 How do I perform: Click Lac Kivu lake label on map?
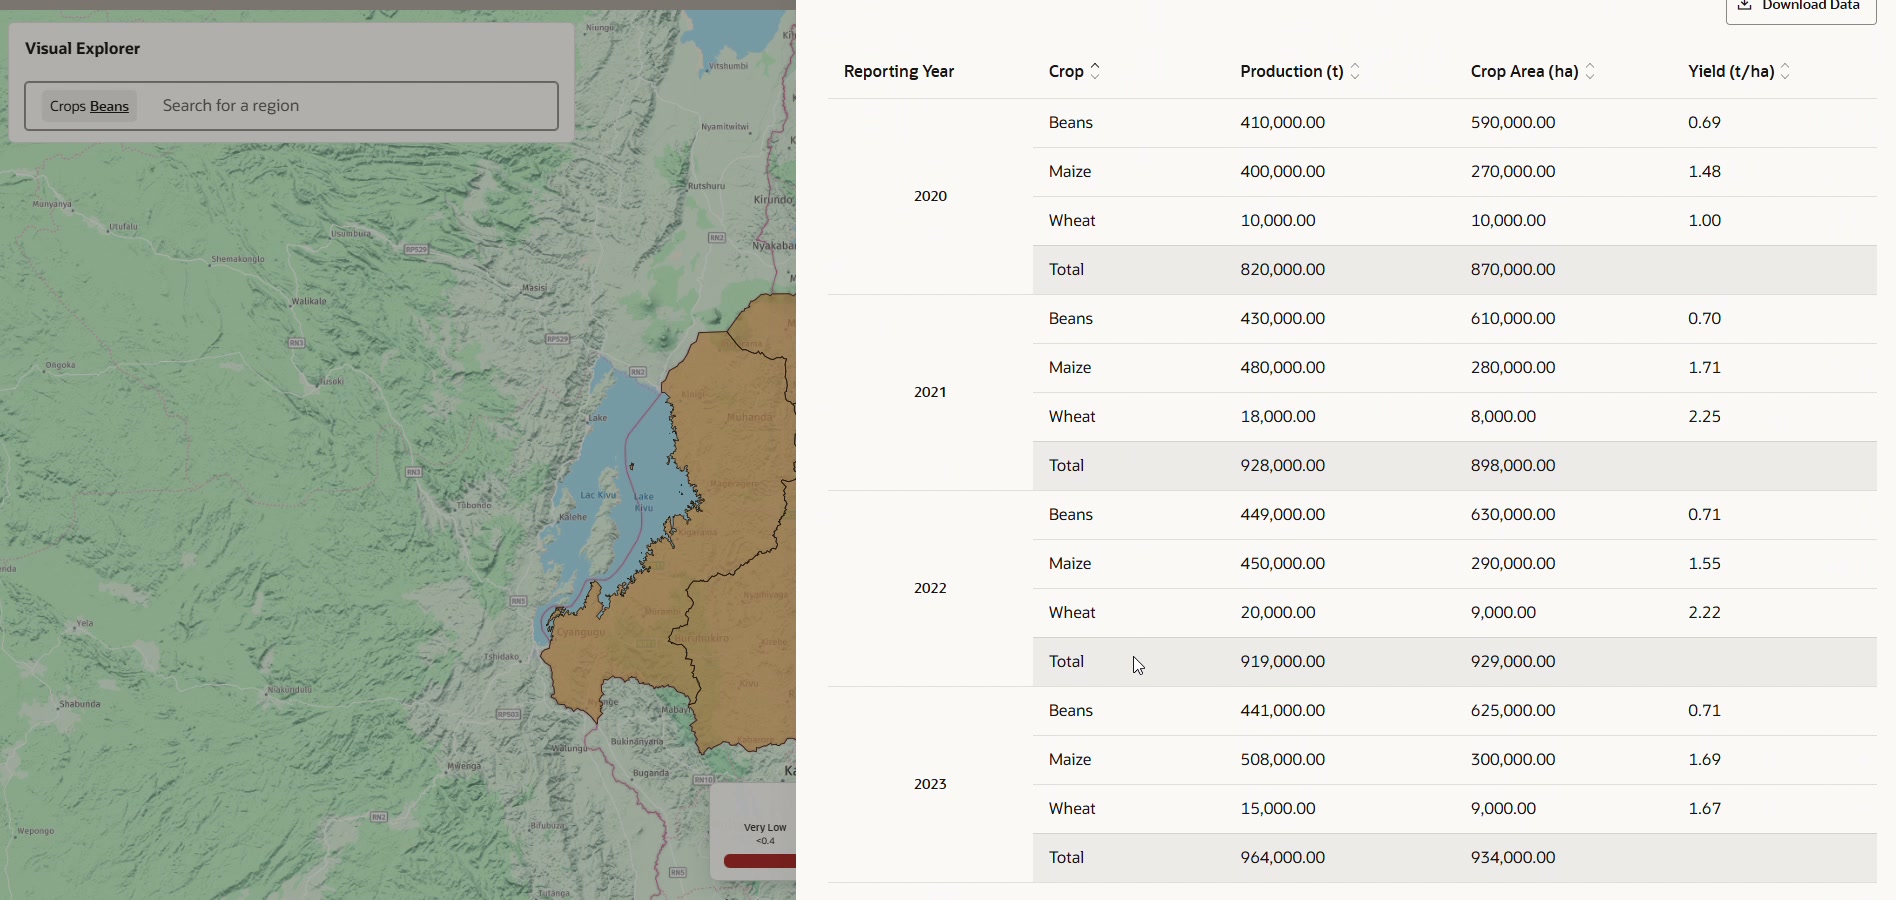(x=599, y=495)
